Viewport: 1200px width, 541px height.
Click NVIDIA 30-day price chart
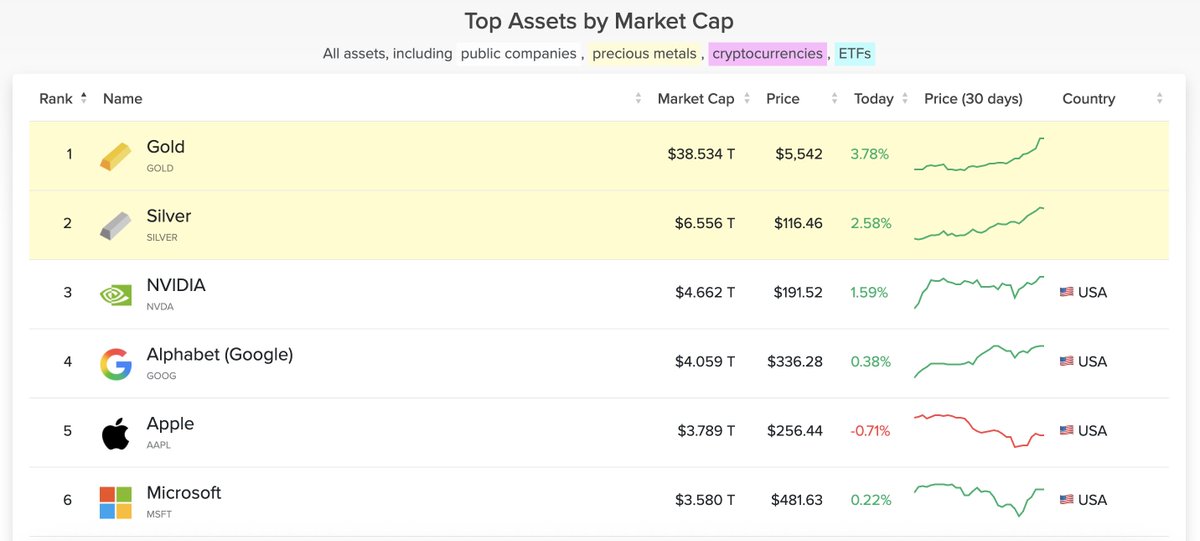point(979,292)
